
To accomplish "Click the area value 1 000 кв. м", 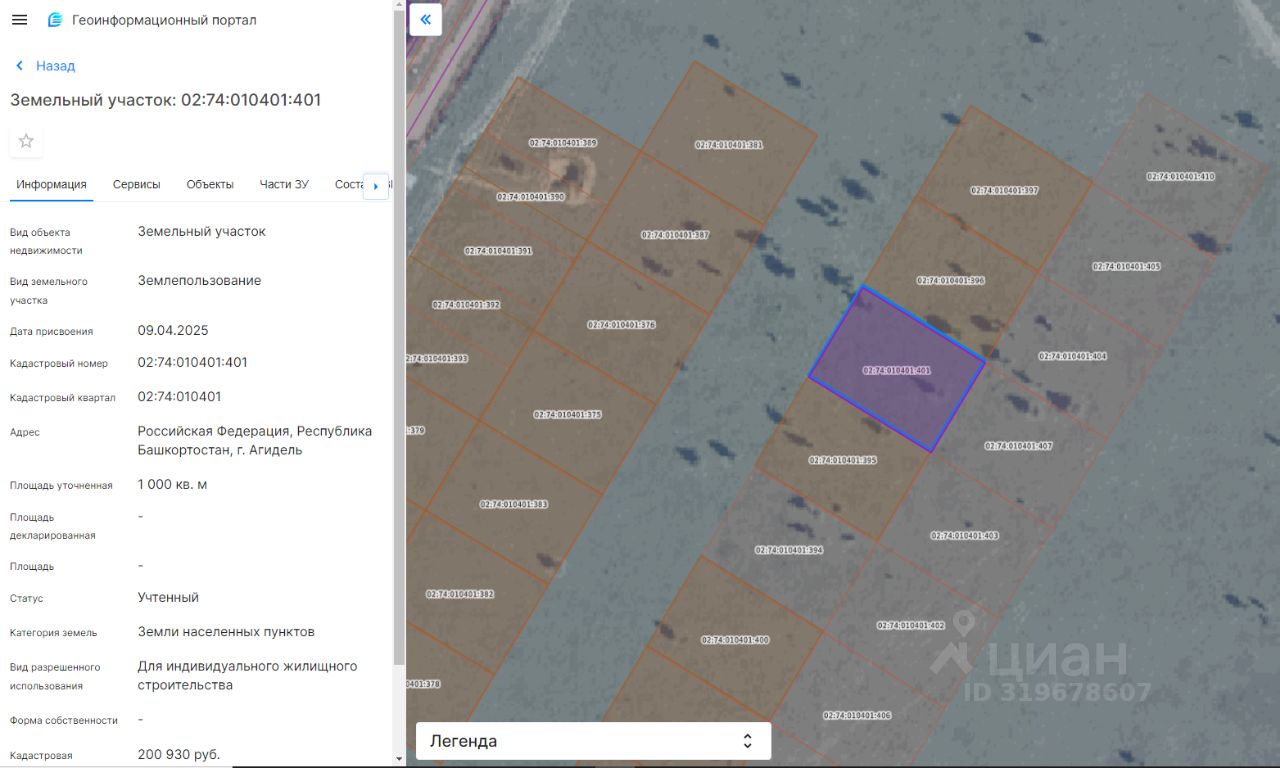I will click(x=173, y=484).
